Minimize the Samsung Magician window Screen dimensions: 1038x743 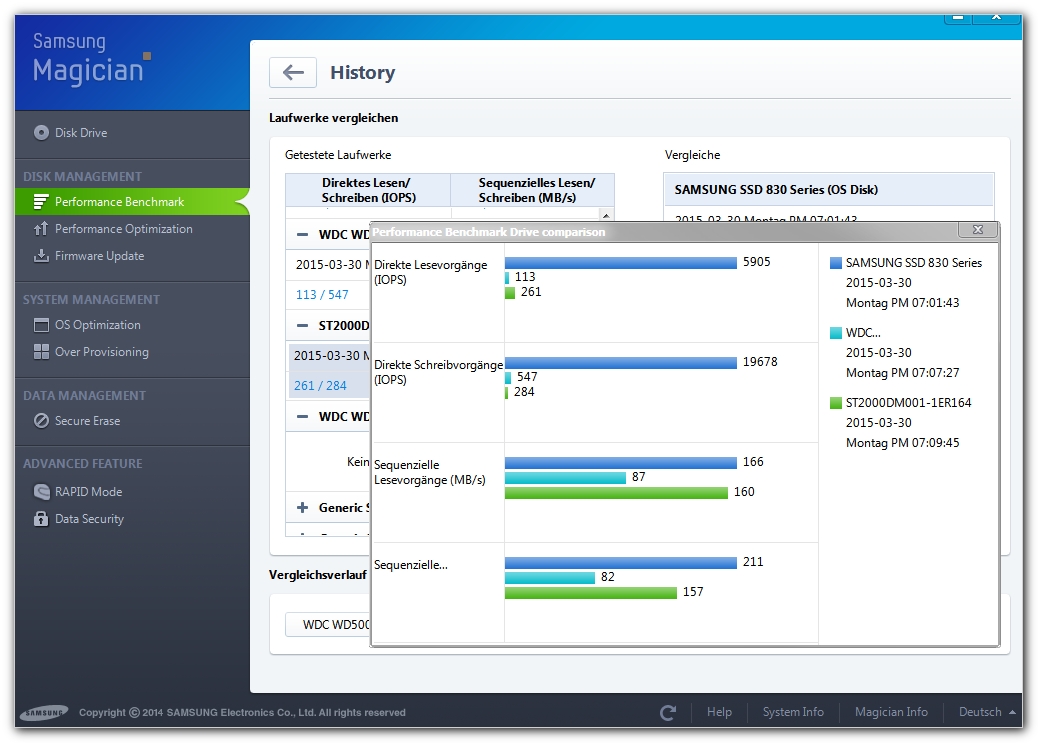pyautogui.click(x=958, y=18)
